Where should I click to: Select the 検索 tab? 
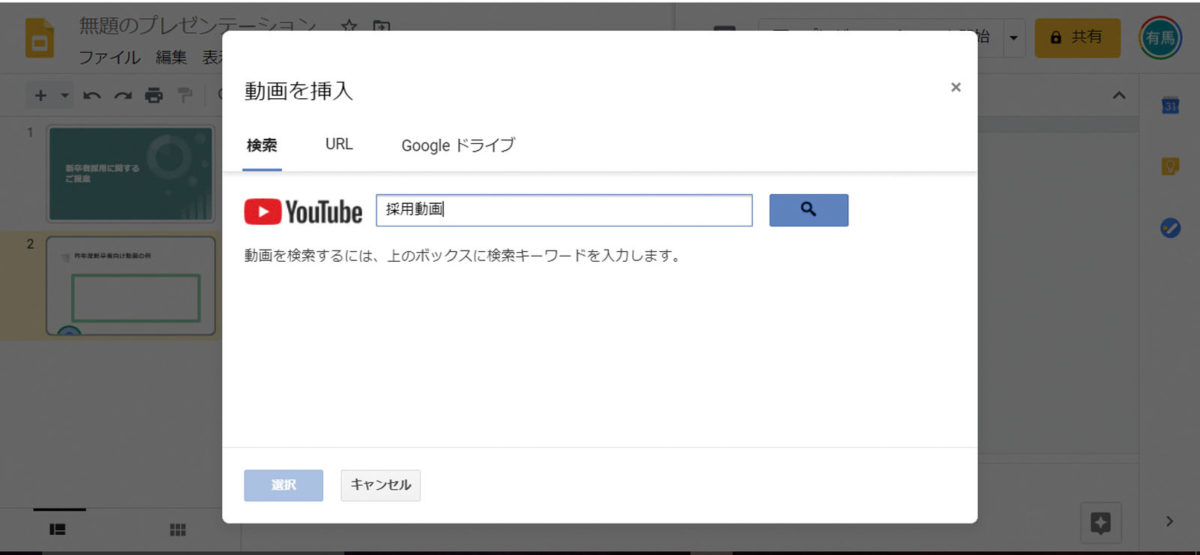[x=262, y=145]
